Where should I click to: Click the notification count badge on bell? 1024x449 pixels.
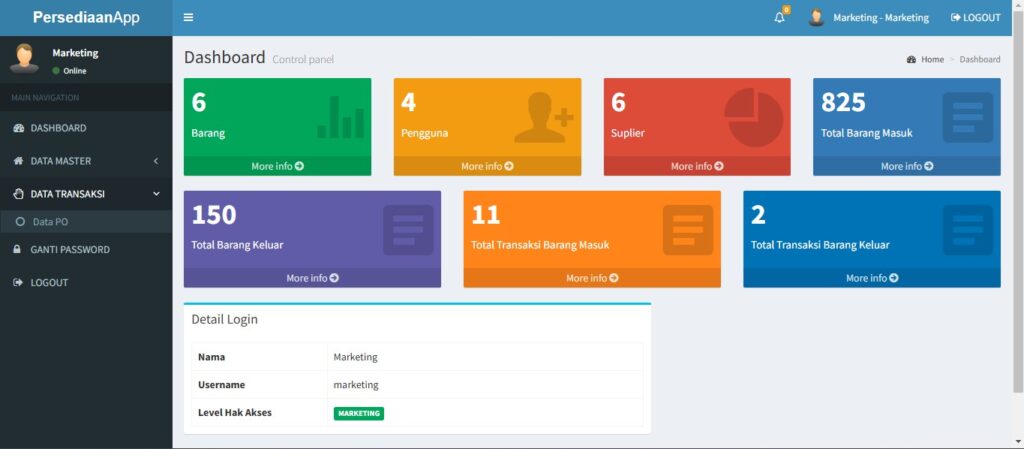pos(786,10)
